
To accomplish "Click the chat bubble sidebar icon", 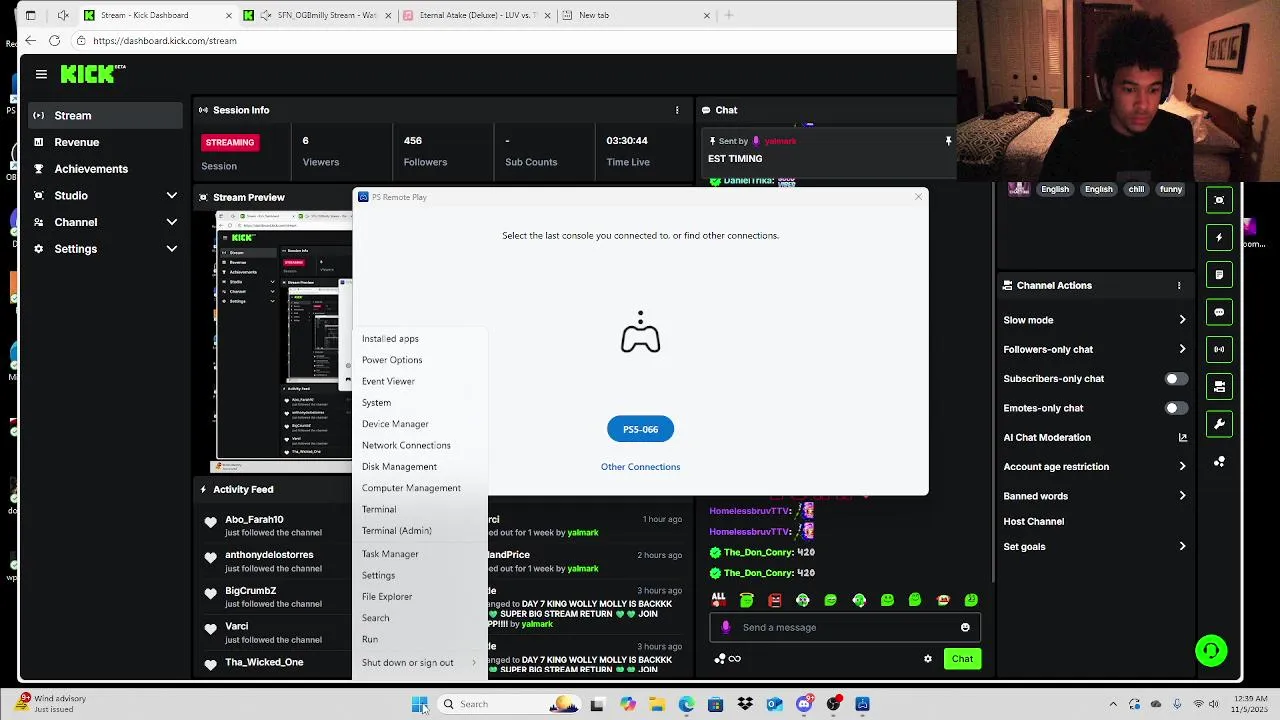I will pos(1219,312).
